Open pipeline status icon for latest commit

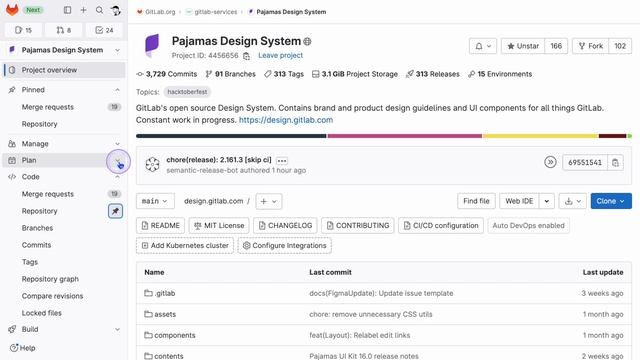[550, 162]
